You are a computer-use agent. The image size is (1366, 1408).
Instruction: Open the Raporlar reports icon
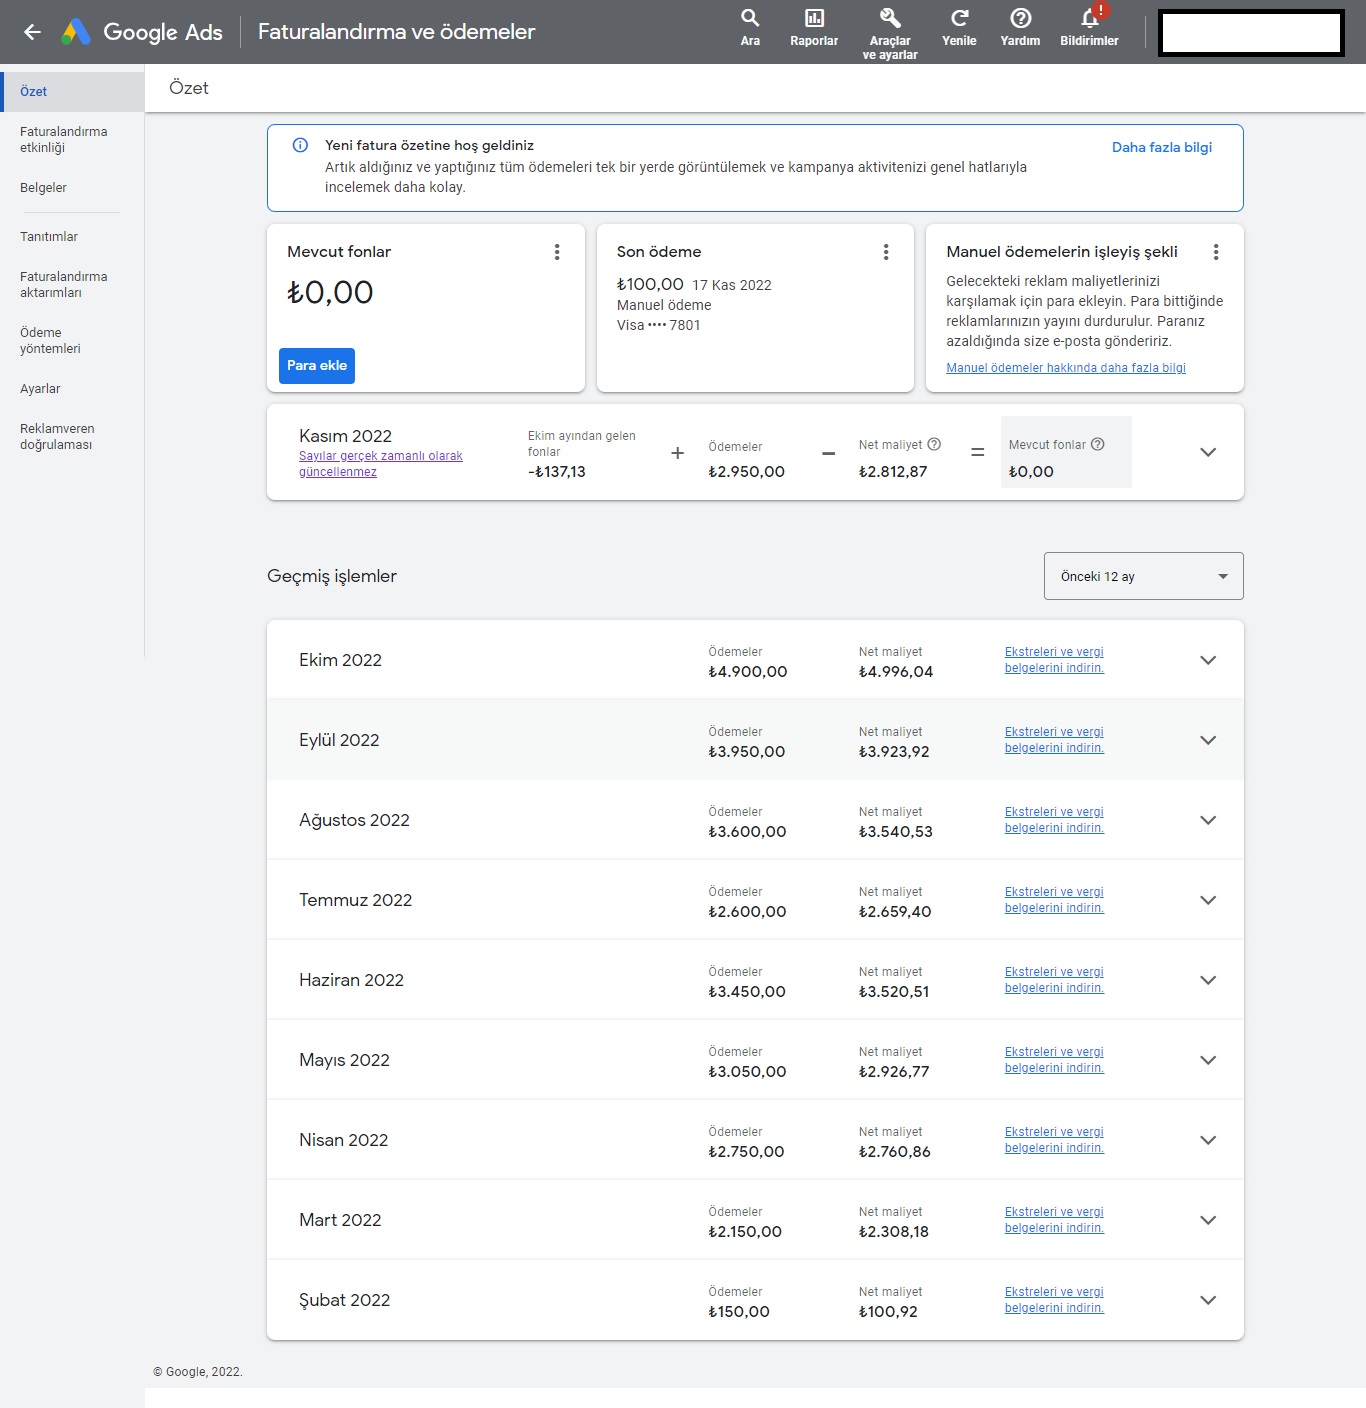814,28
